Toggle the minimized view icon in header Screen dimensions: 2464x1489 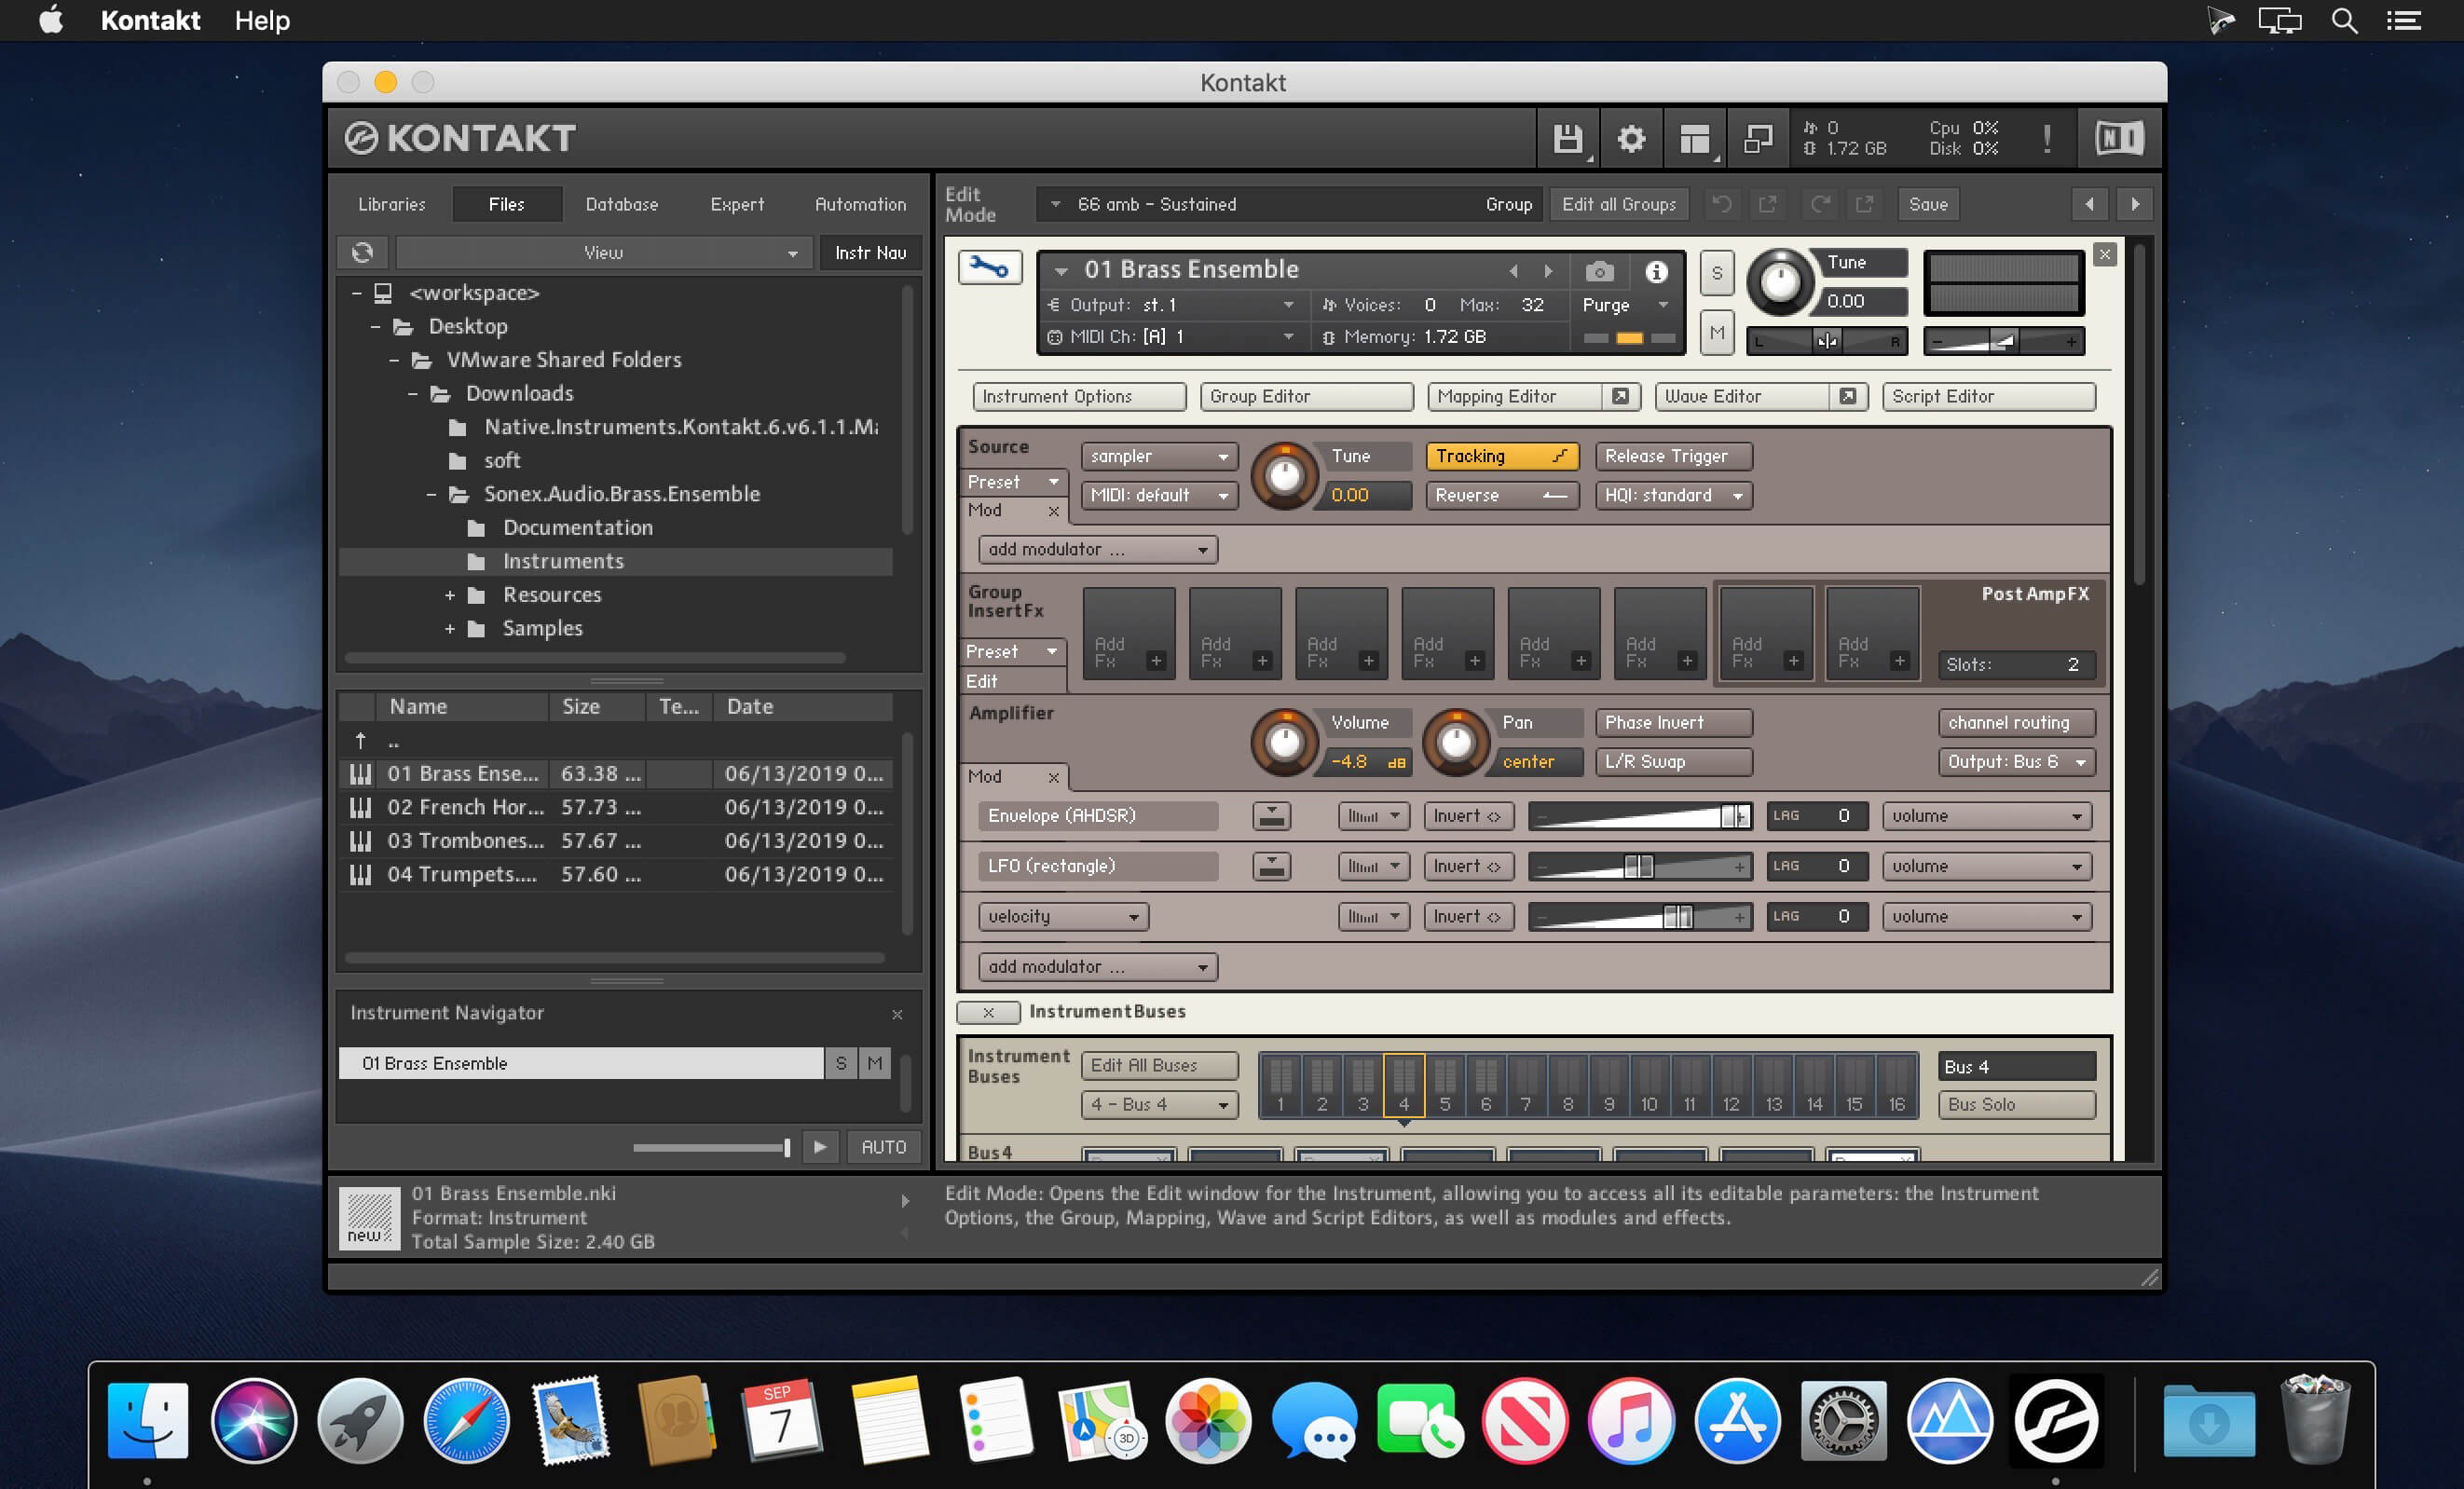click(x=1757, y=138)
